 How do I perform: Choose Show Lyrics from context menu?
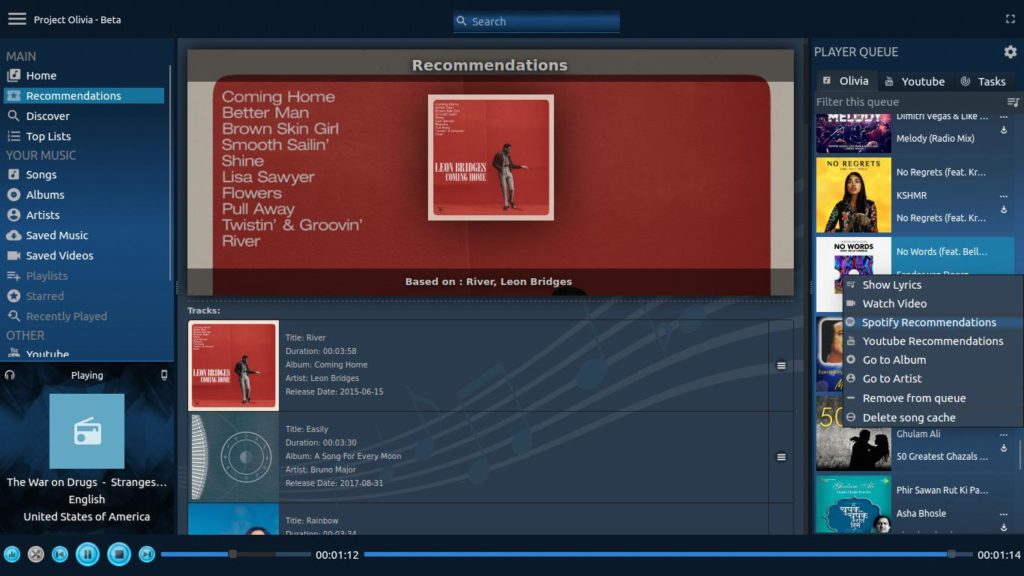tap(933, 285)
